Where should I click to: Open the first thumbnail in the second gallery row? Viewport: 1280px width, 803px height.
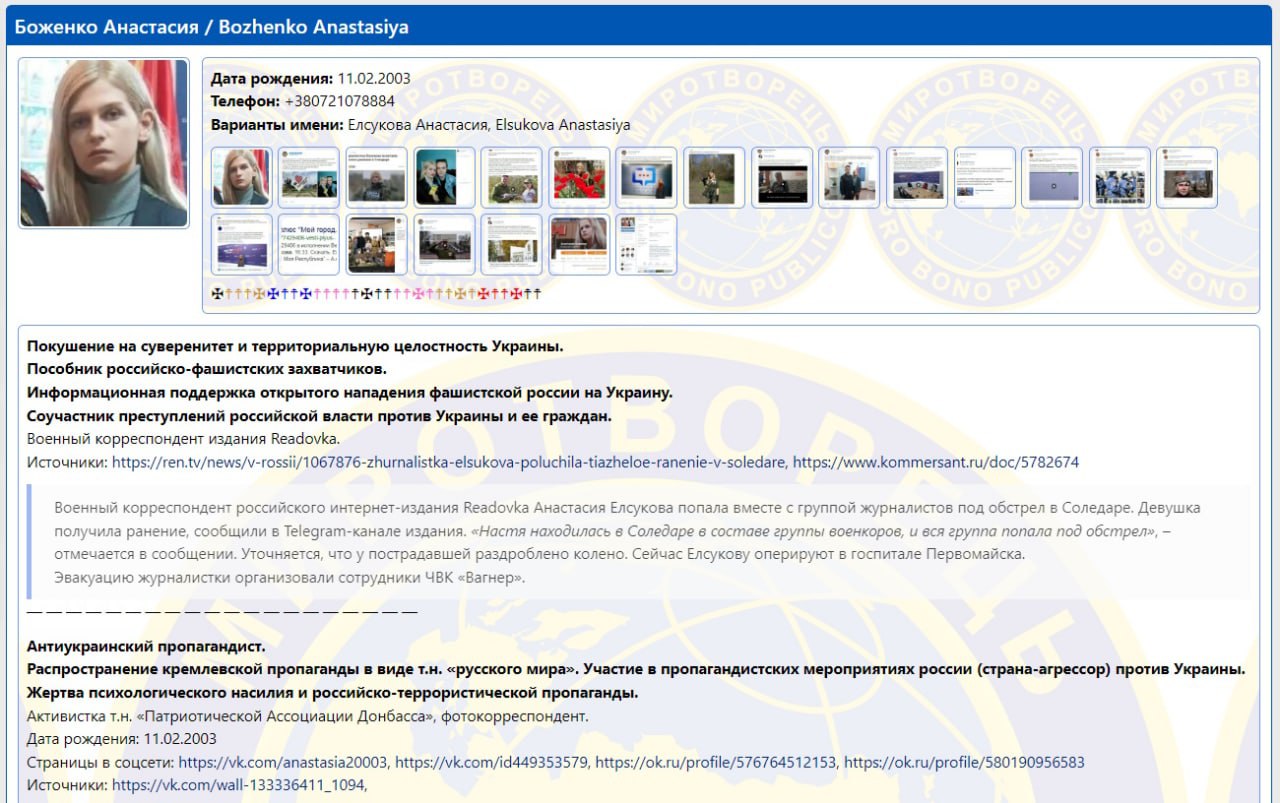(x=241, y=244)
